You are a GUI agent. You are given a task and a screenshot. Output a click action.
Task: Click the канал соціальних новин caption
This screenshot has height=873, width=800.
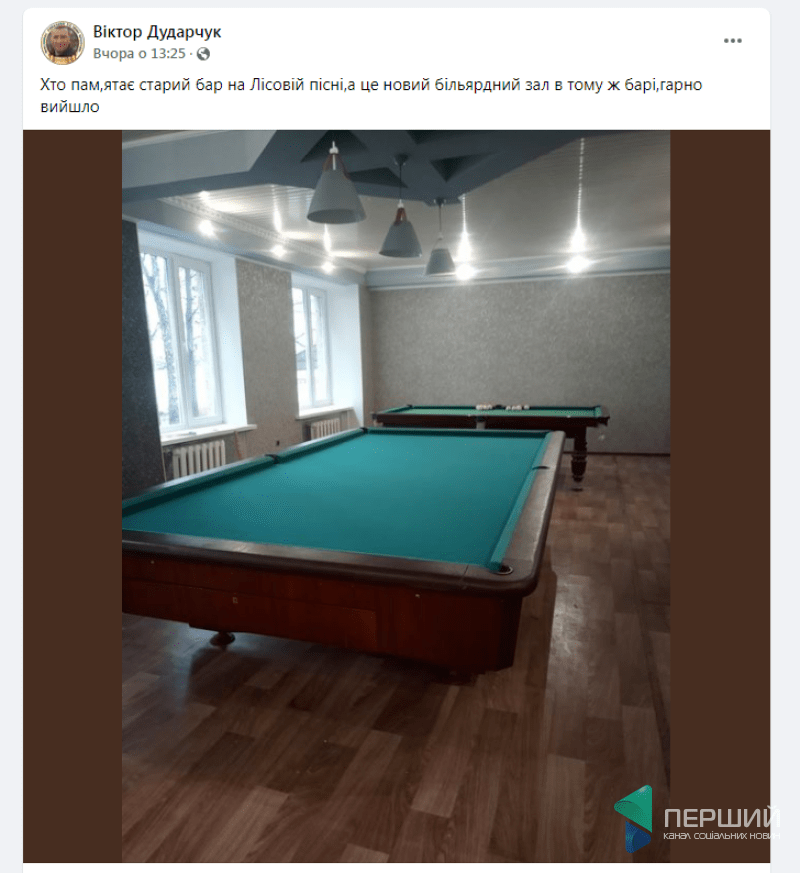point(721,836)
